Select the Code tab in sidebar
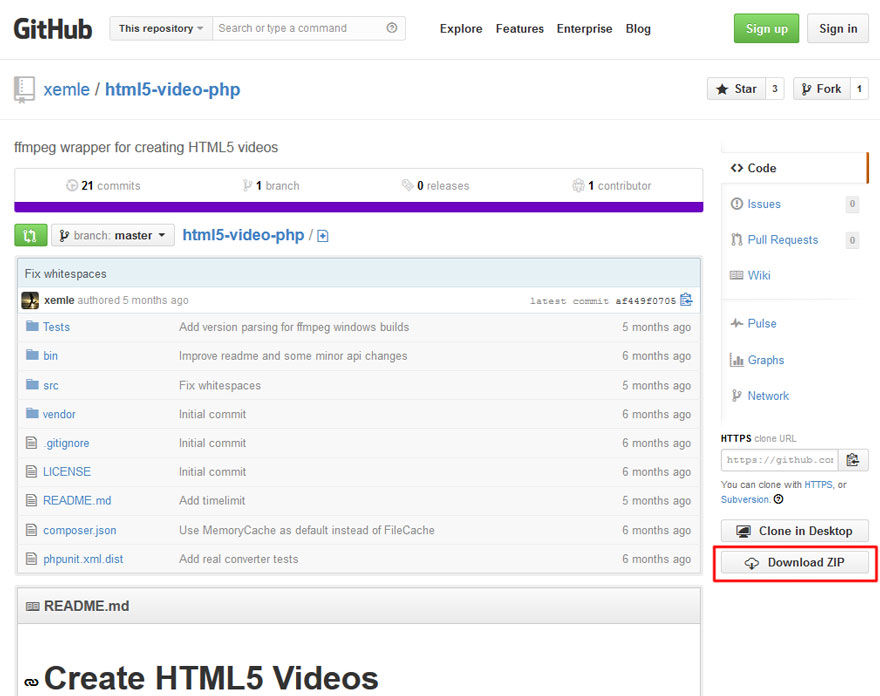 click(794, 168)
